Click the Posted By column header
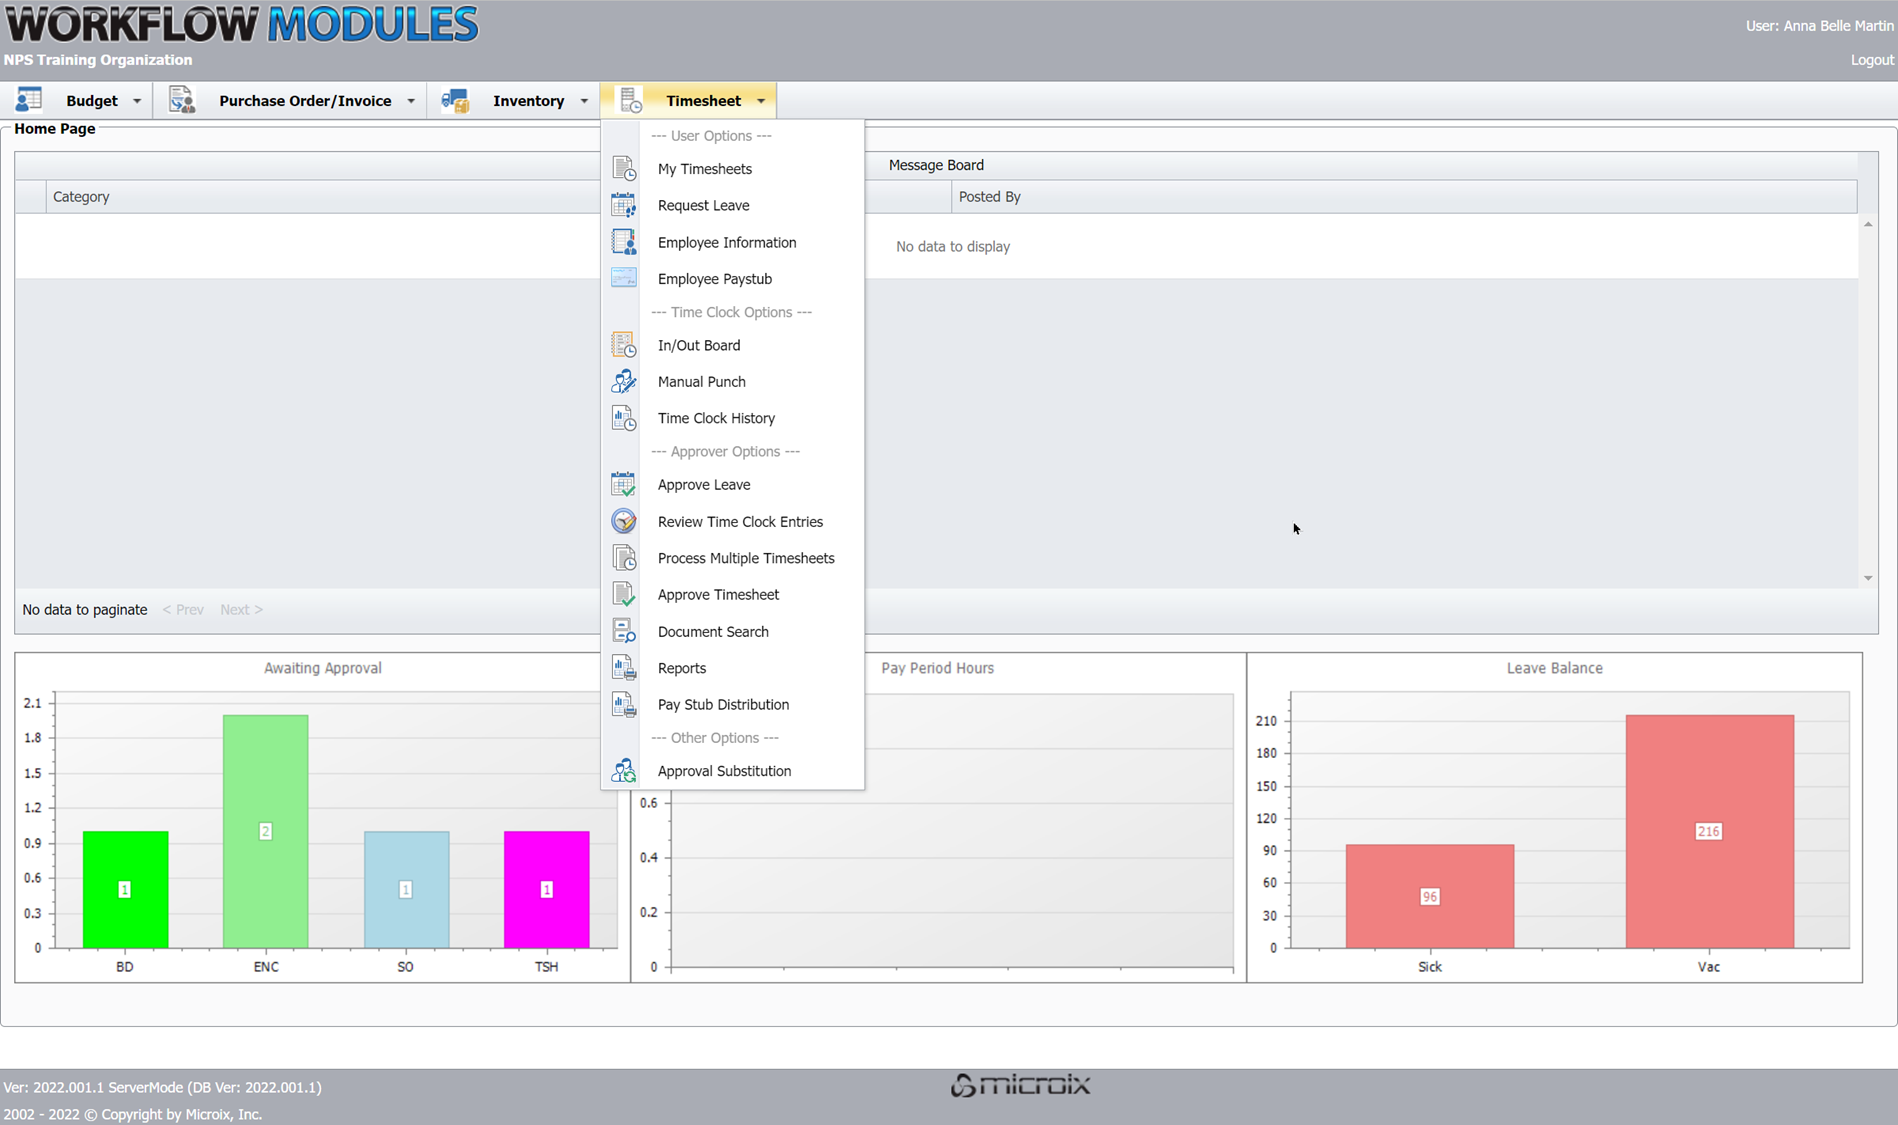Viewport: 1898px width, 1125px height. [989, 197]
